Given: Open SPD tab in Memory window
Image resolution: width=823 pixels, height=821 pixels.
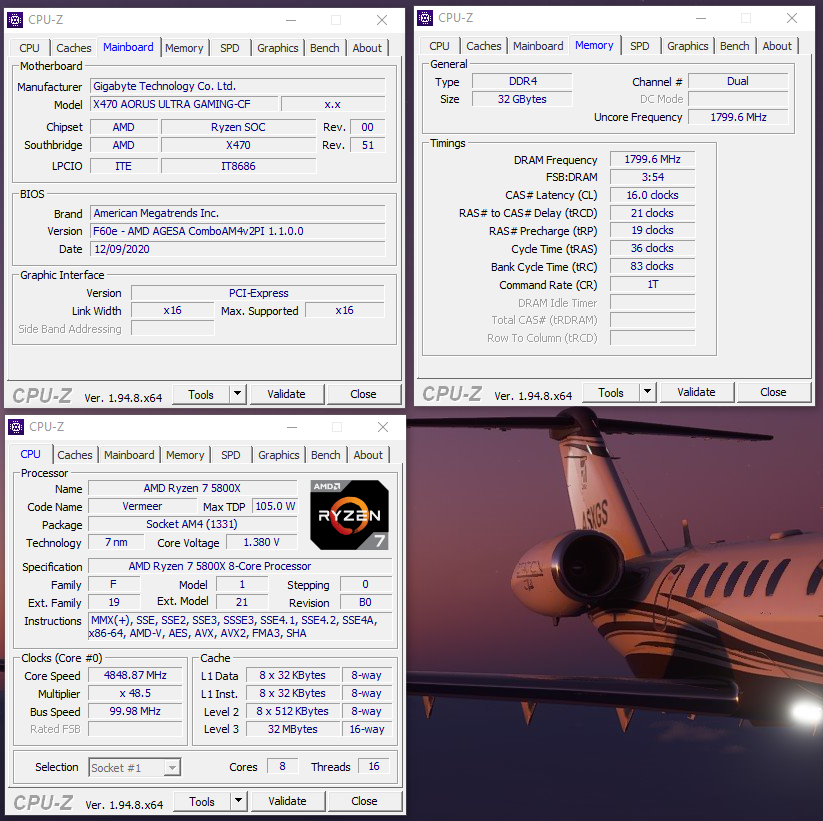Looking at the screenshot, I should coord(640,46).
